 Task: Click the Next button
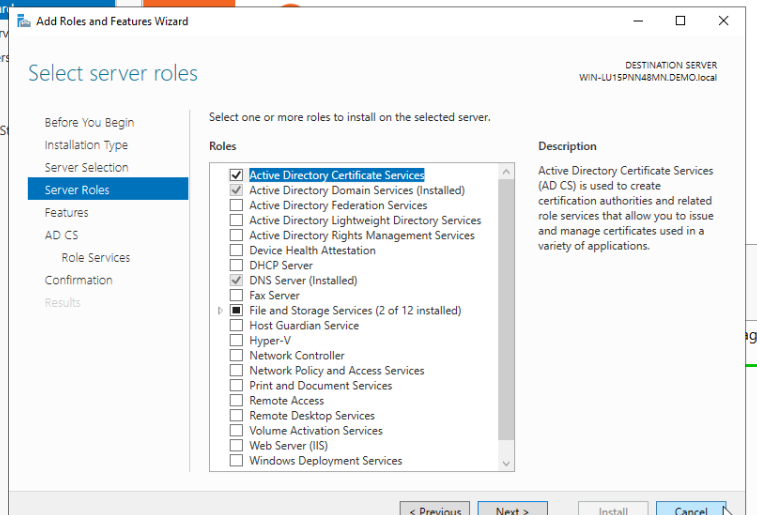click(512, 509)
